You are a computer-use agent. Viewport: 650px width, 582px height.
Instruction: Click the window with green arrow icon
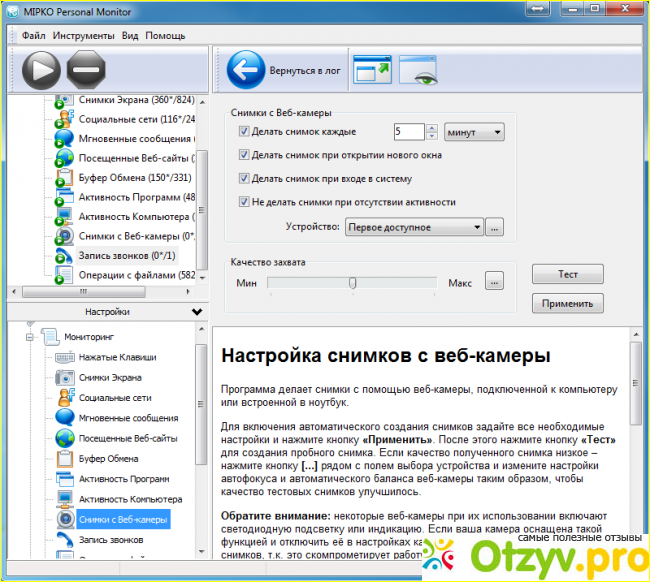(372, 70)
